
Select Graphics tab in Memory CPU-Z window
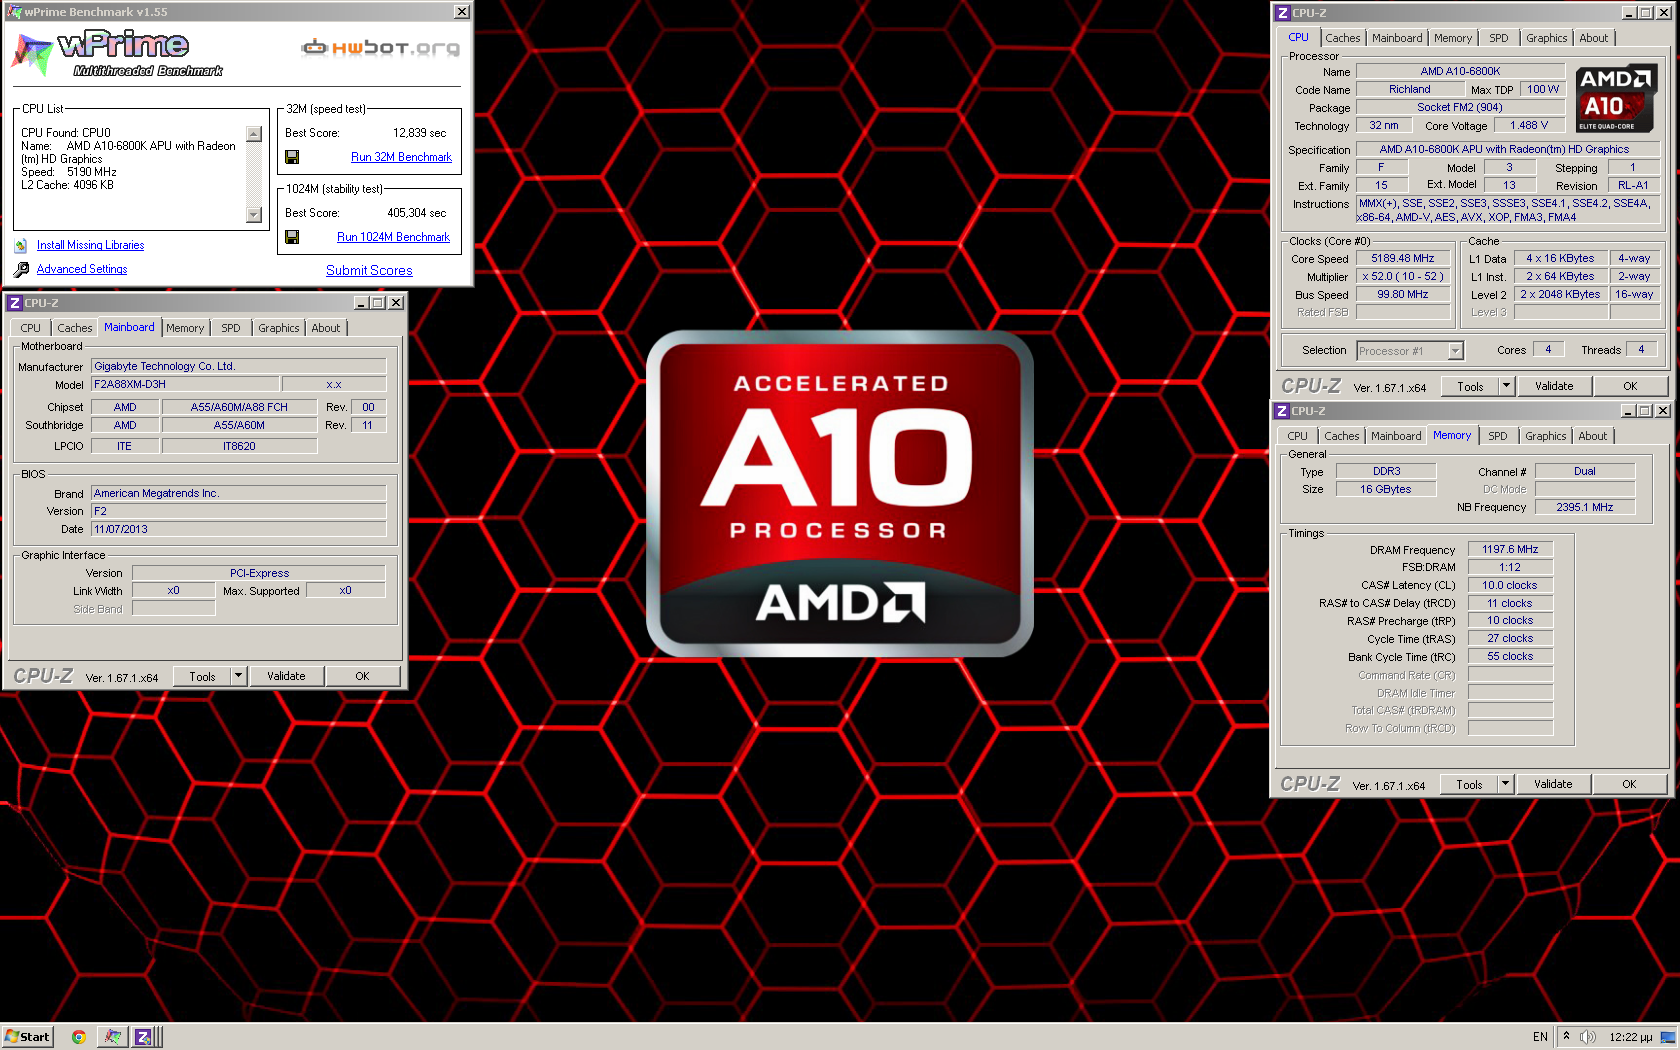(1545, 436)
